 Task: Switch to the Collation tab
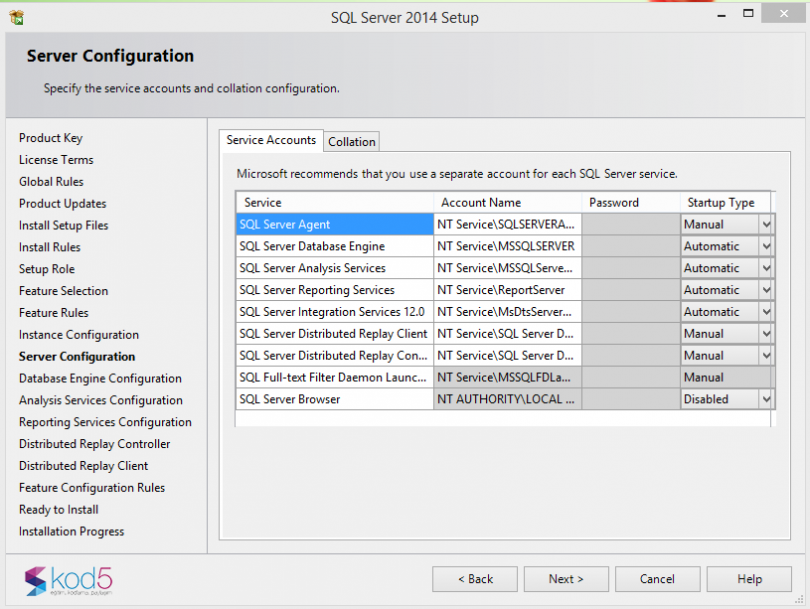351,141
